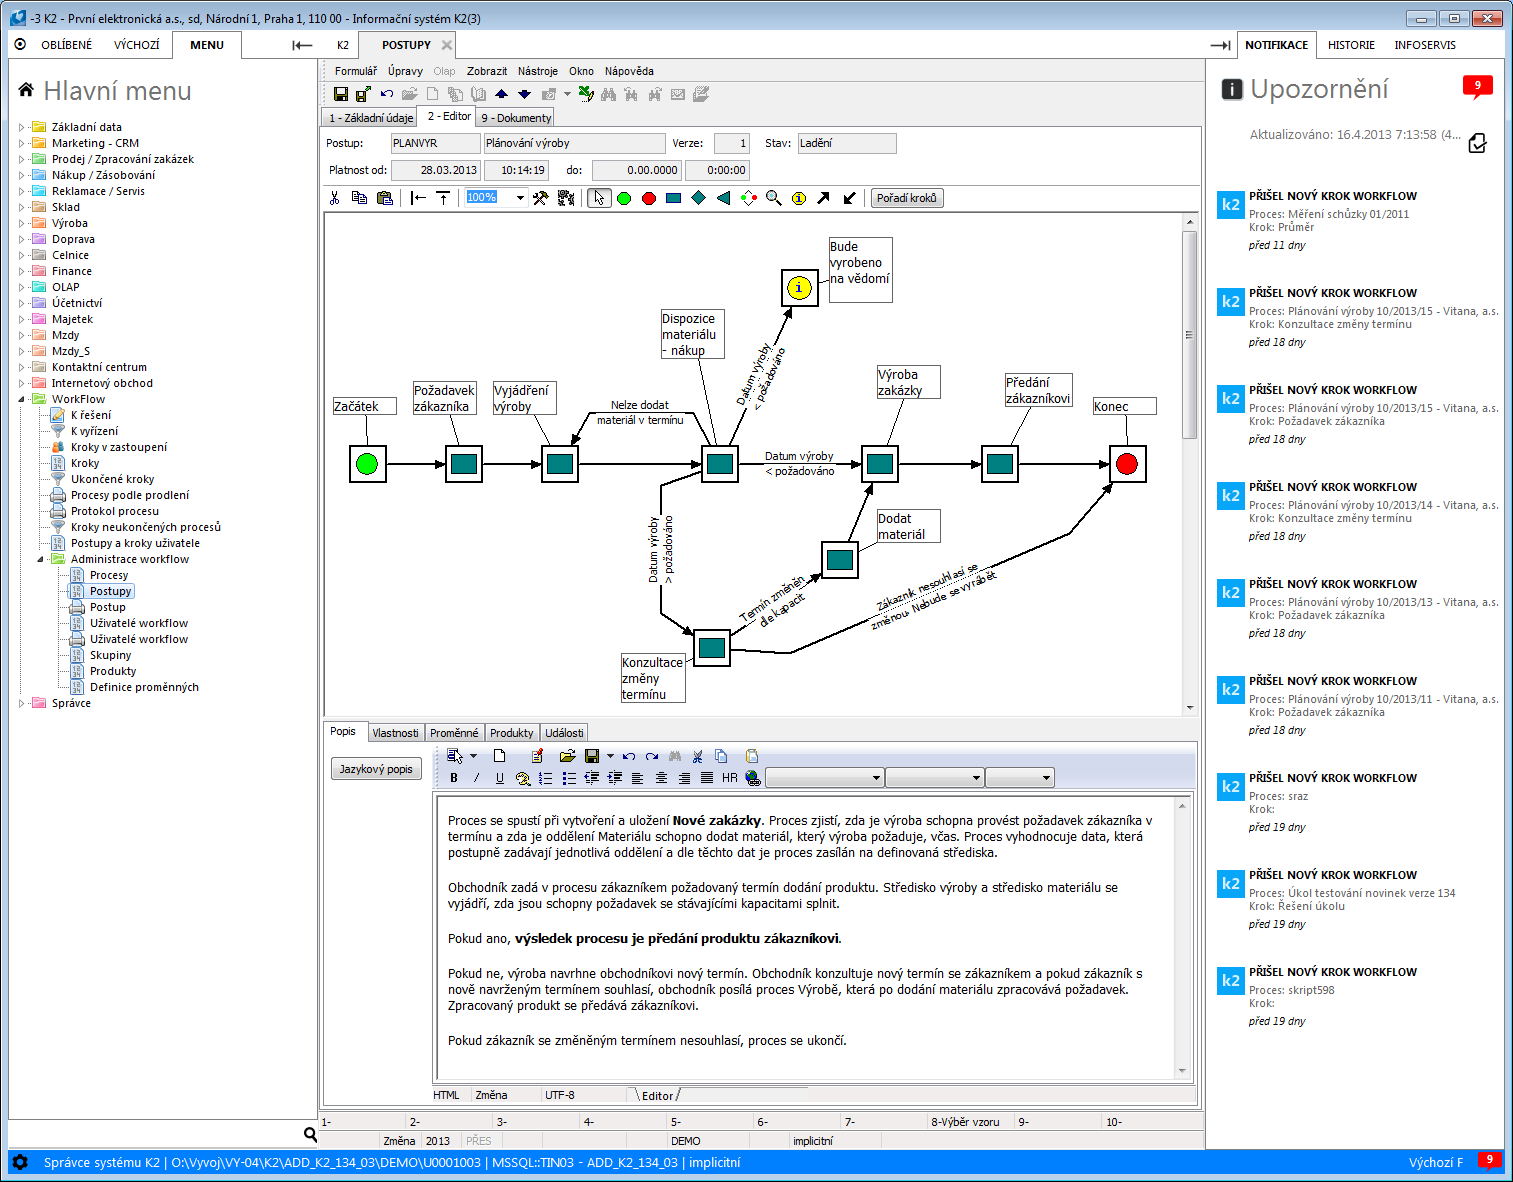Activate the magnifier tool in diagram toolbar
The image size is (1513, 1182).
click(774, 198)
